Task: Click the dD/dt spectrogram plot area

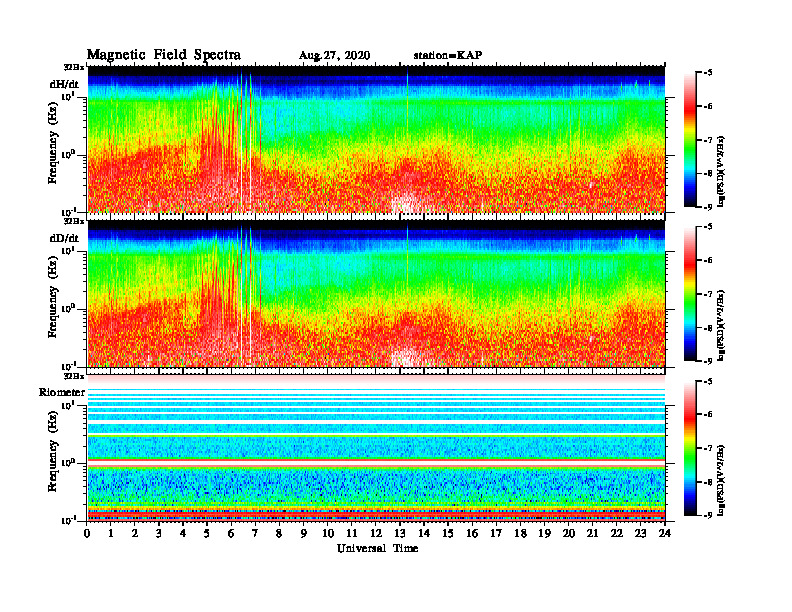Action: tap(376, 293)
